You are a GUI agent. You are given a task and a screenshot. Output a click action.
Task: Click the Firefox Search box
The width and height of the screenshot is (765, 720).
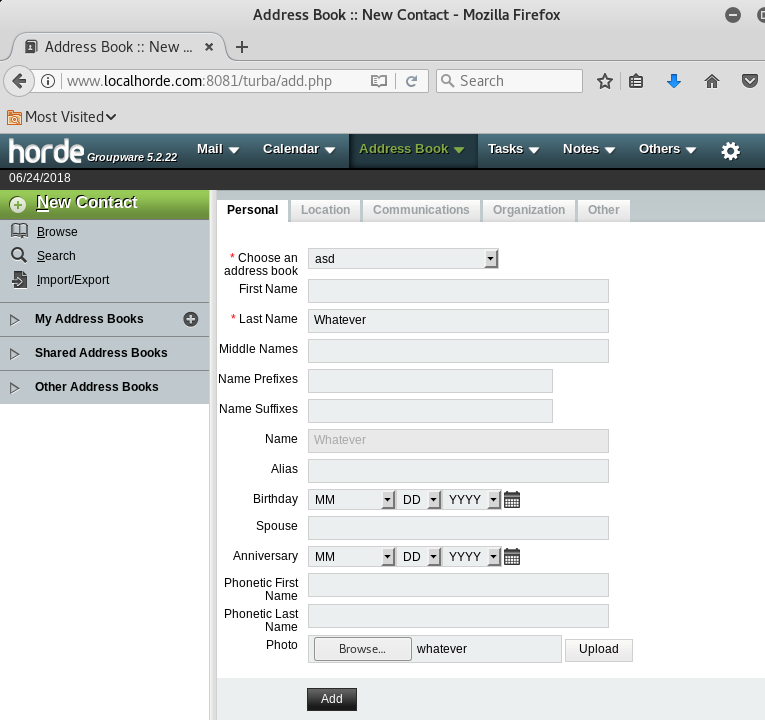[x=509, y=81]
